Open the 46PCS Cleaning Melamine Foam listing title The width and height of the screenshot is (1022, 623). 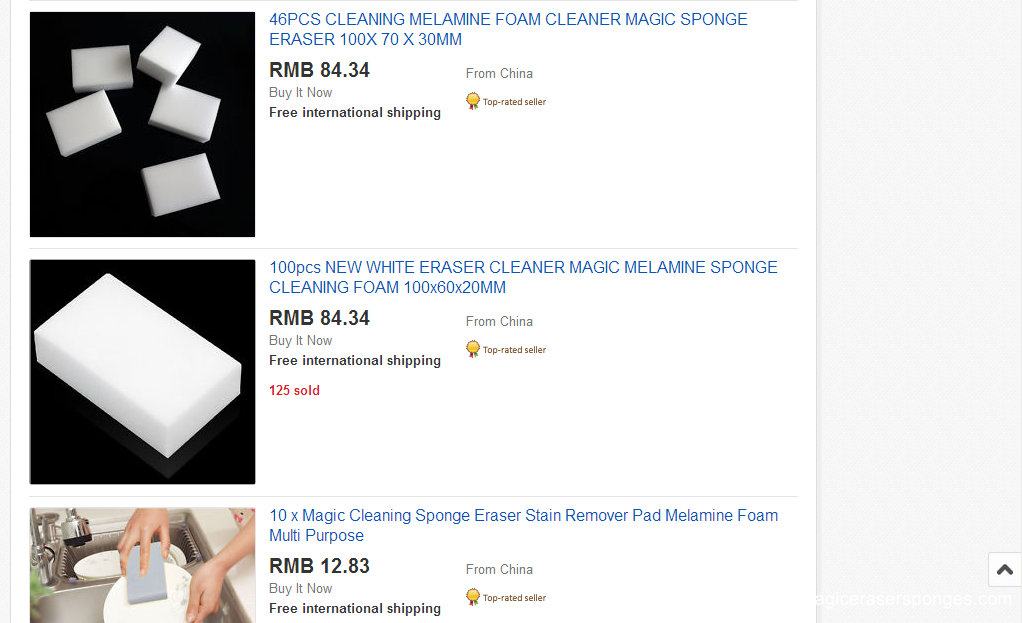tap(508, 29)
